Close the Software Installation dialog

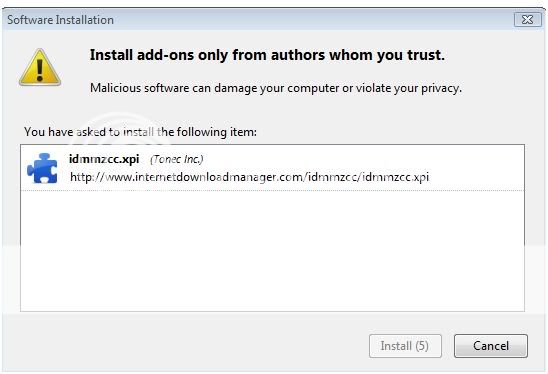point(527,20)
